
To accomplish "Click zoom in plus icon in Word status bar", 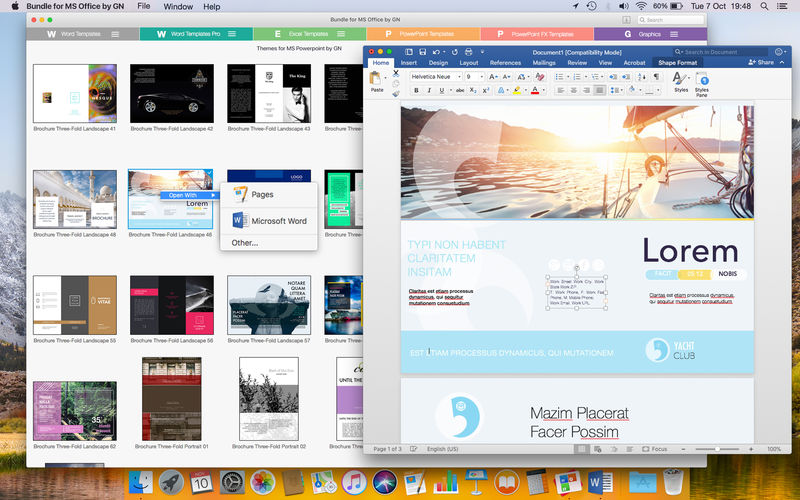I will pos(751,449).
